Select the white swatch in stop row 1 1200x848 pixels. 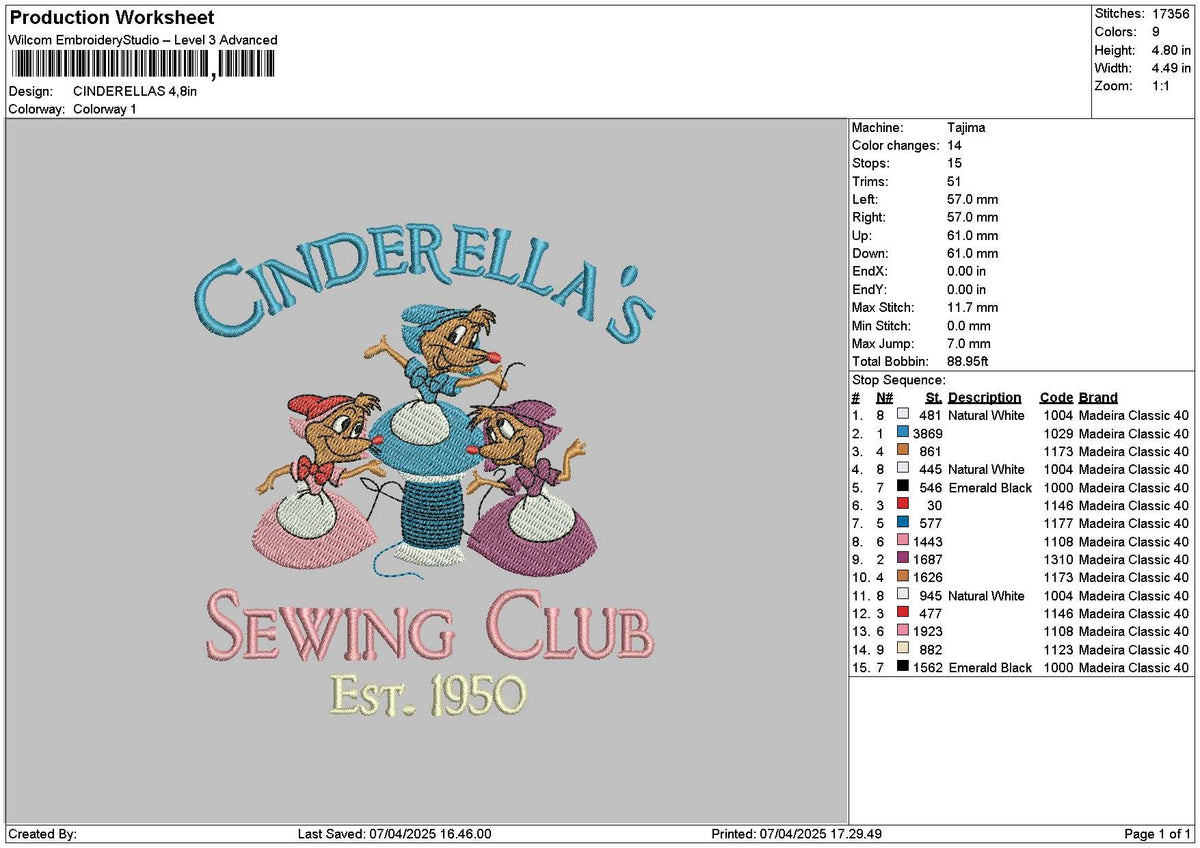[x=903, y=414]
